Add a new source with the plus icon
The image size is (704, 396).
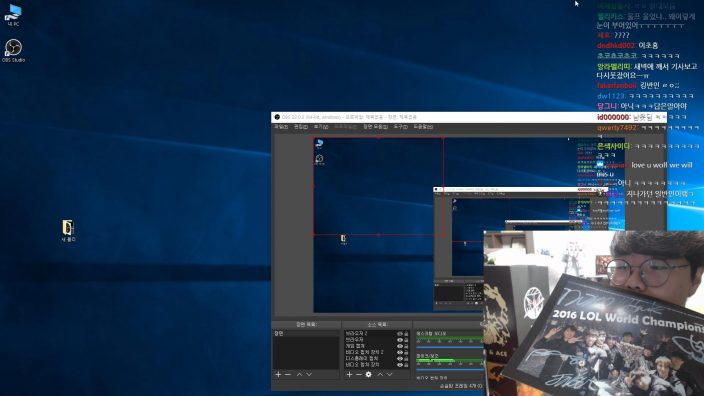[x=349, y=374]
